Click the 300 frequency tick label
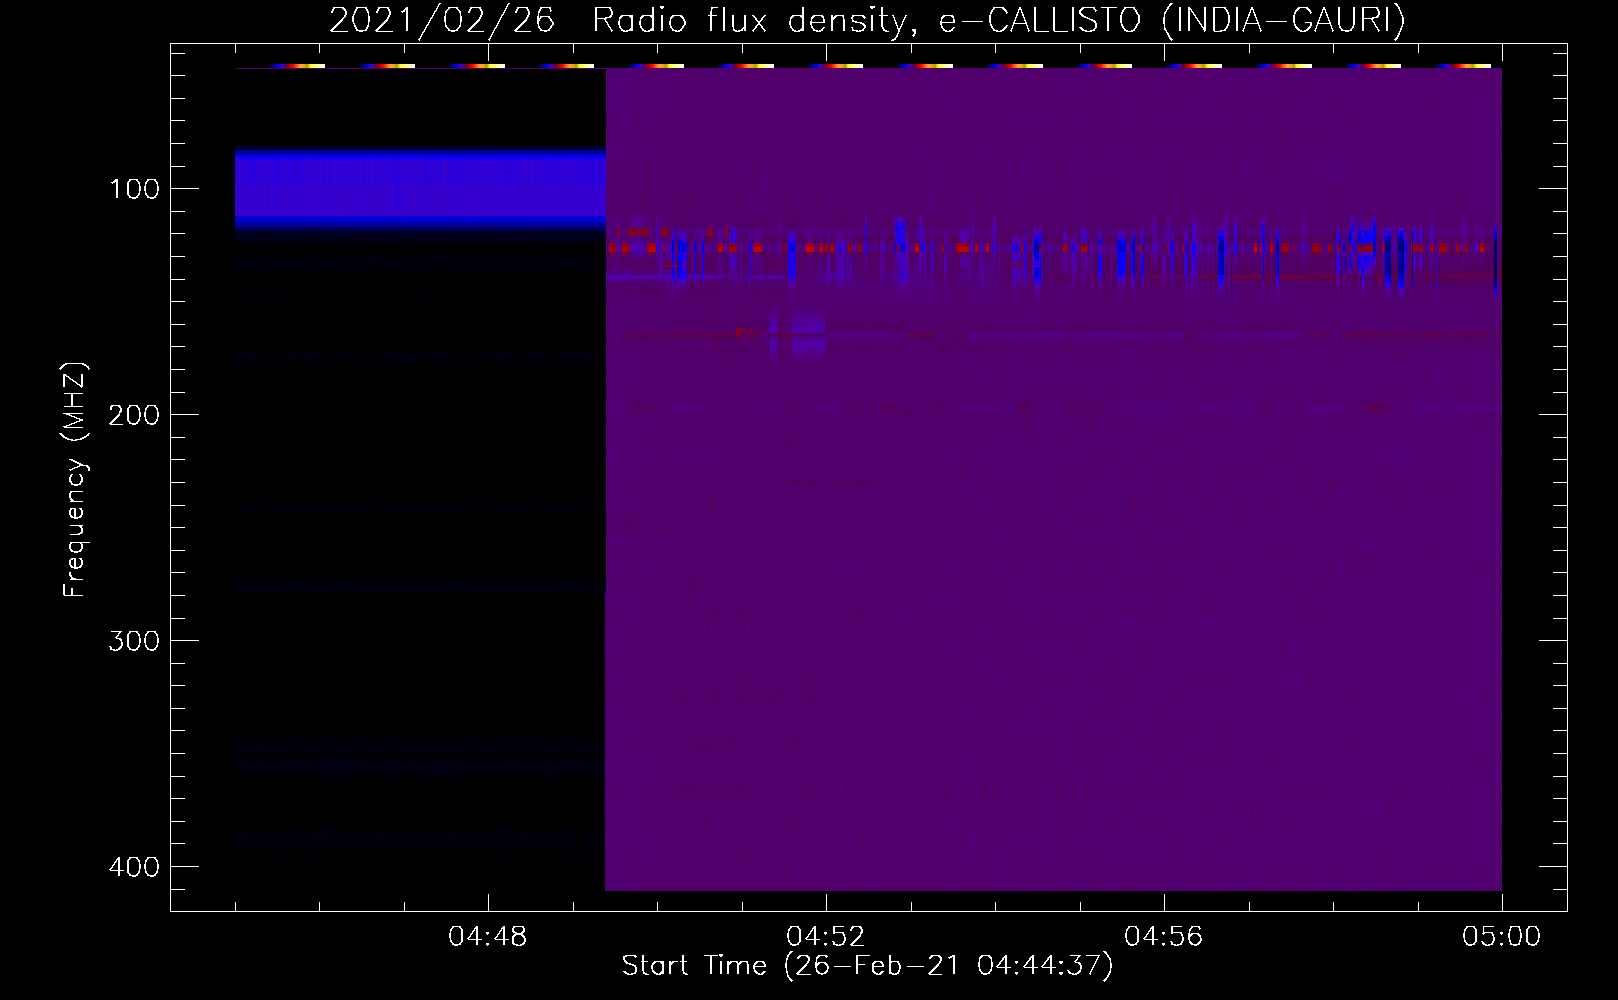The height and width of the screenshot is (1000, 1618). click(134, 640)
